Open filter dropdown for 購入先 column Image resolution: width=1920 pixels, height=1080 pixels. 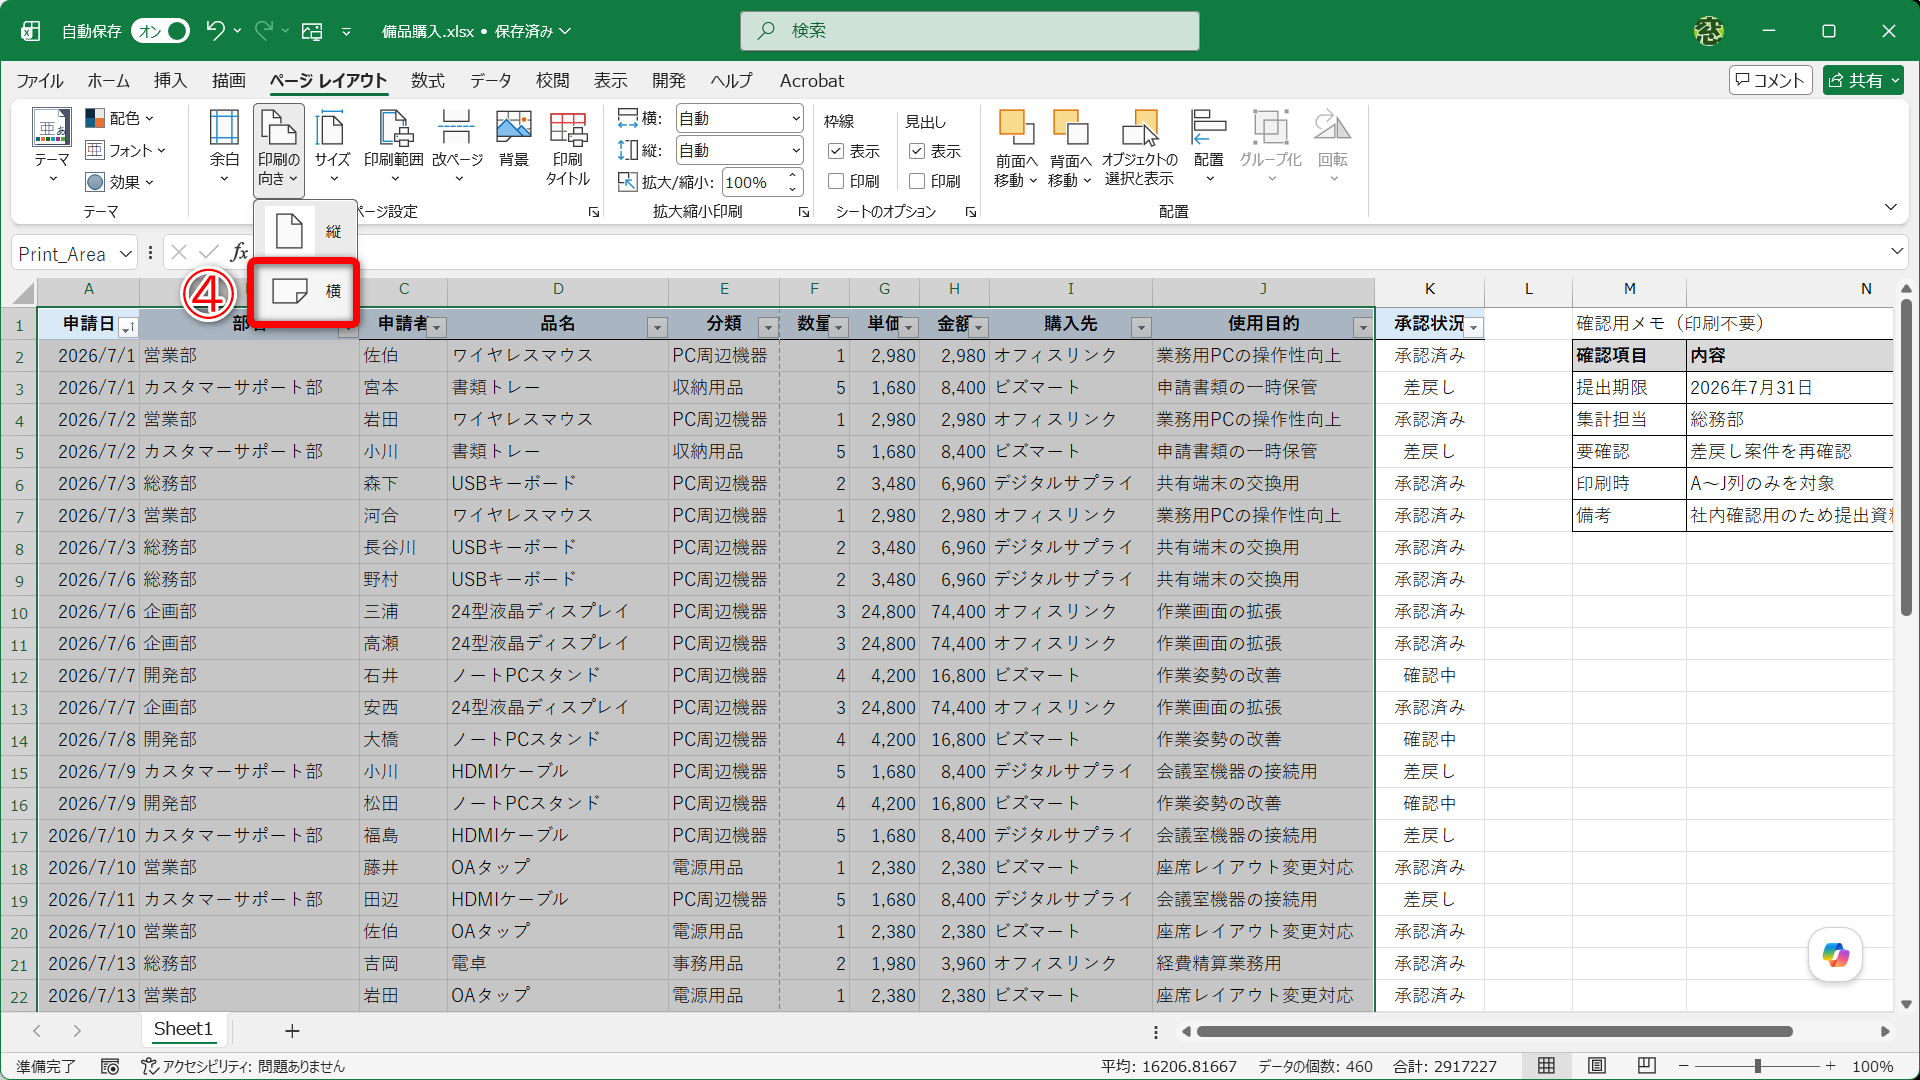[1141, 327]
